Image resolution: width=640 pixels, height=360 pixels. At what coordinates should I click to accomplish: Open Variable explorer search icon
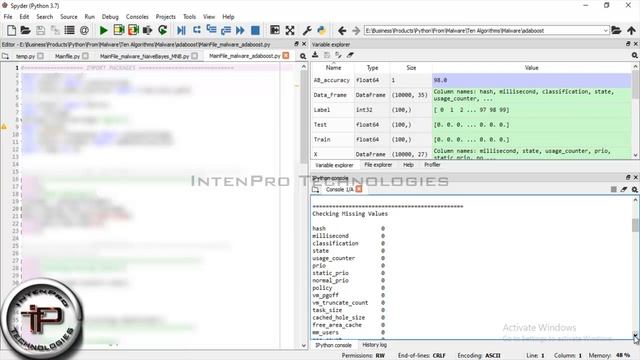pos(634,55)
